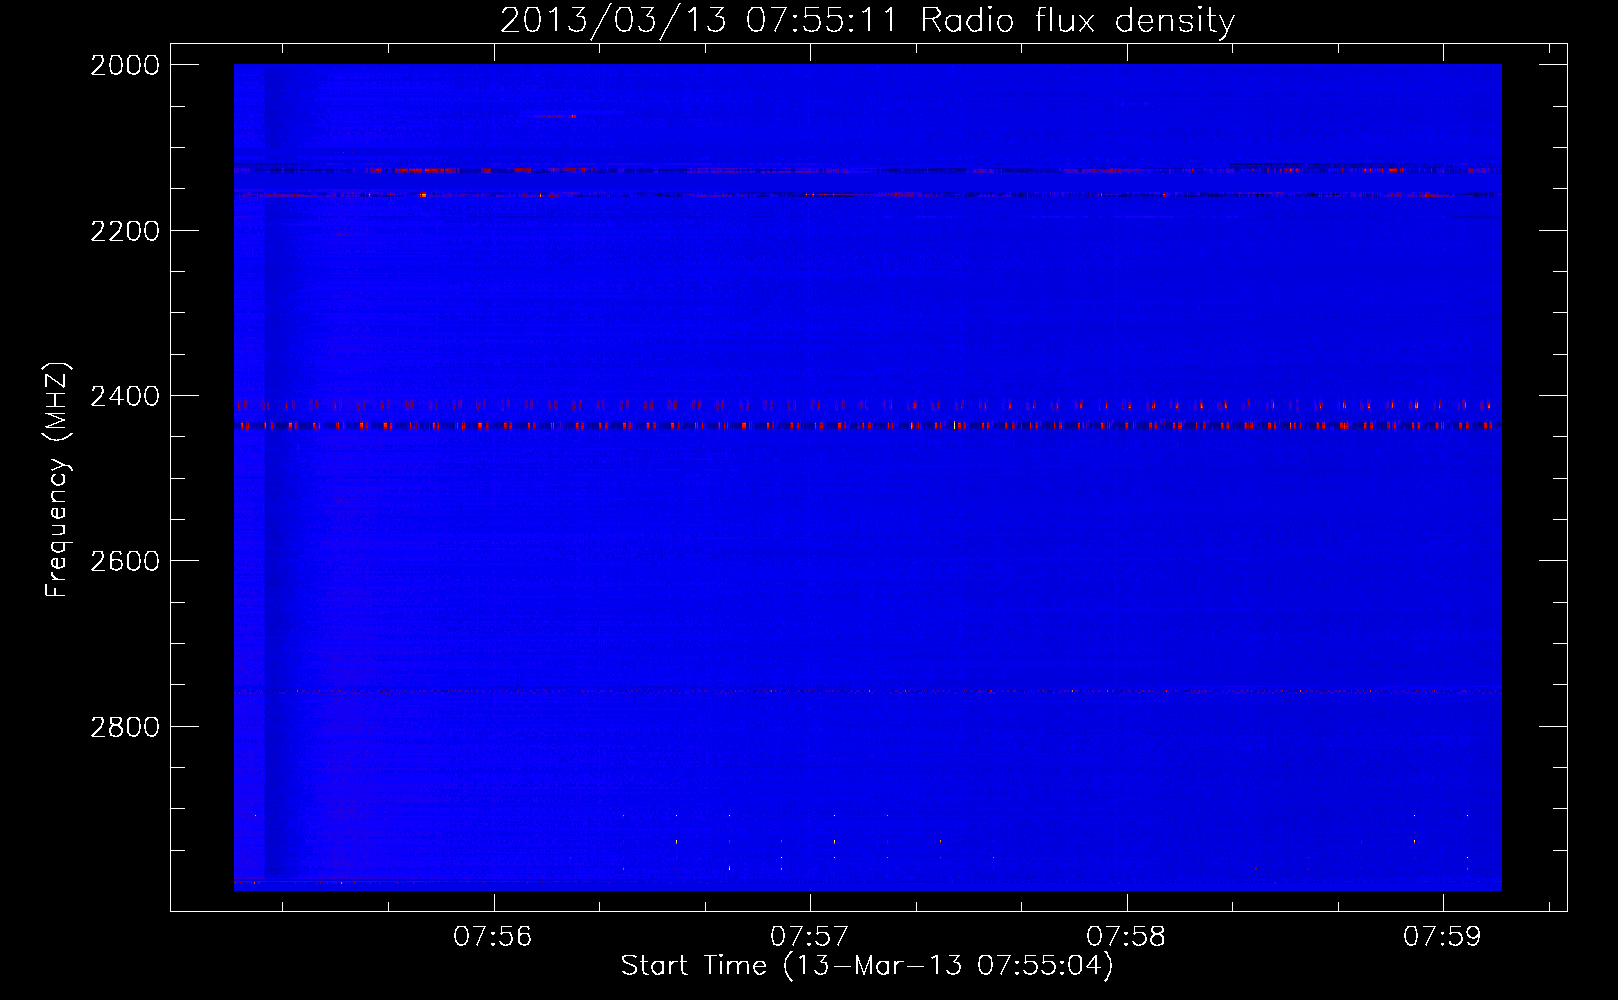Image resolution: width=1618 pixels, height=1000 pixels.
Task: Select the 2200 frequency tick label
Action: [x=125, y=231]
